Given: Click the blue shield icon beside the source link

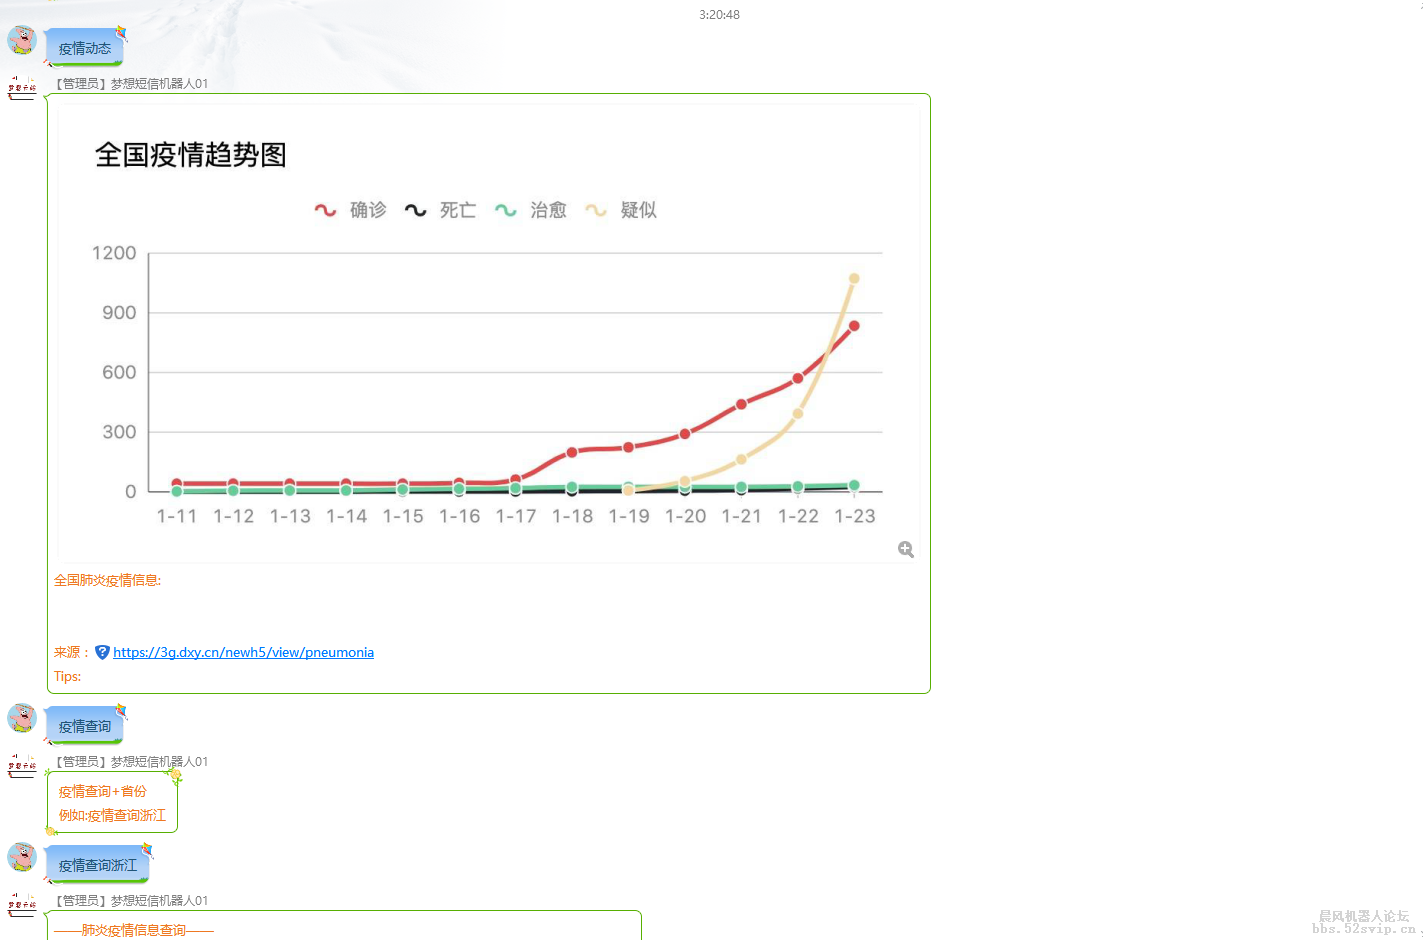Looking at the screenshot, I should 102,652.
